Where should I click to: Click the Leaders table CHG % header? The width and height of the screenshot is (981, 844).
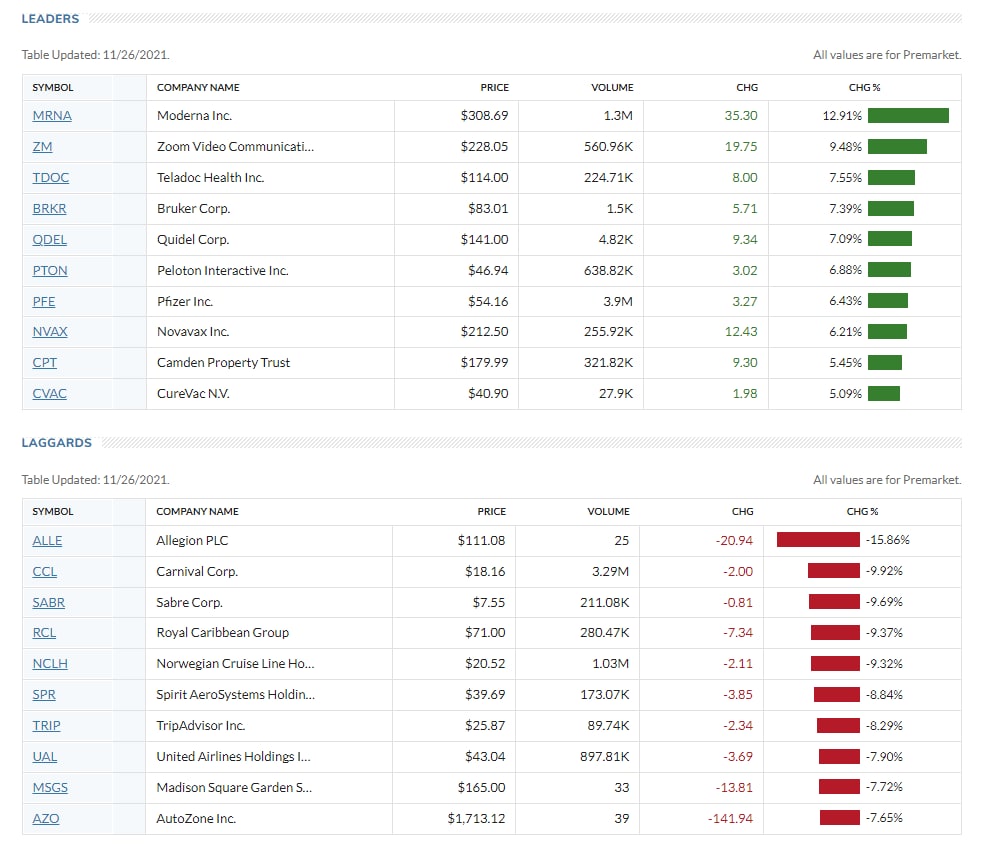(864, 88)
